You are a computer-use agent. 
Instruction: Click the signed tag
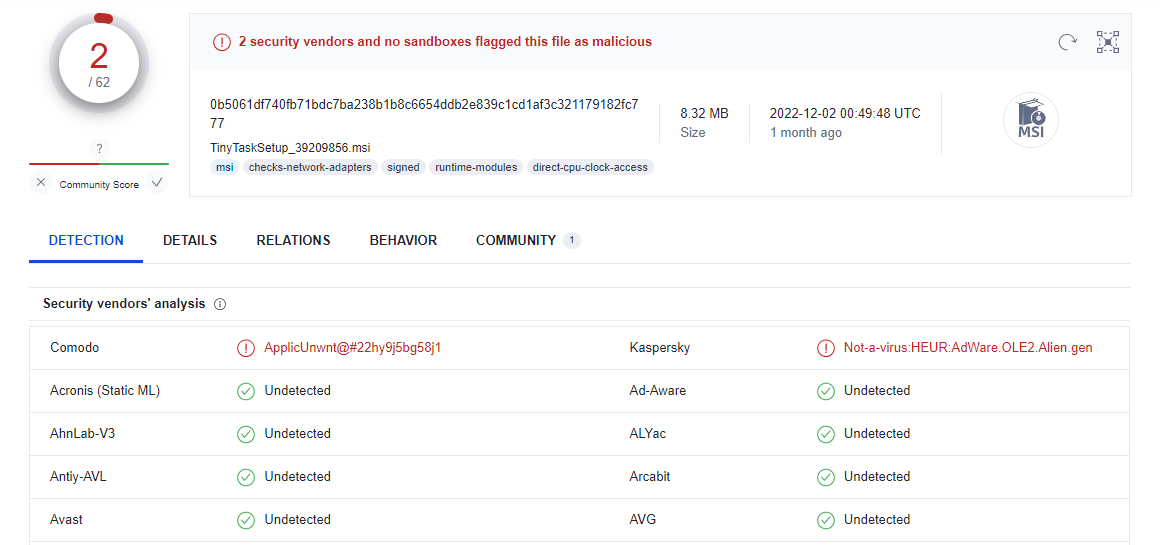(x=403, y=167)
